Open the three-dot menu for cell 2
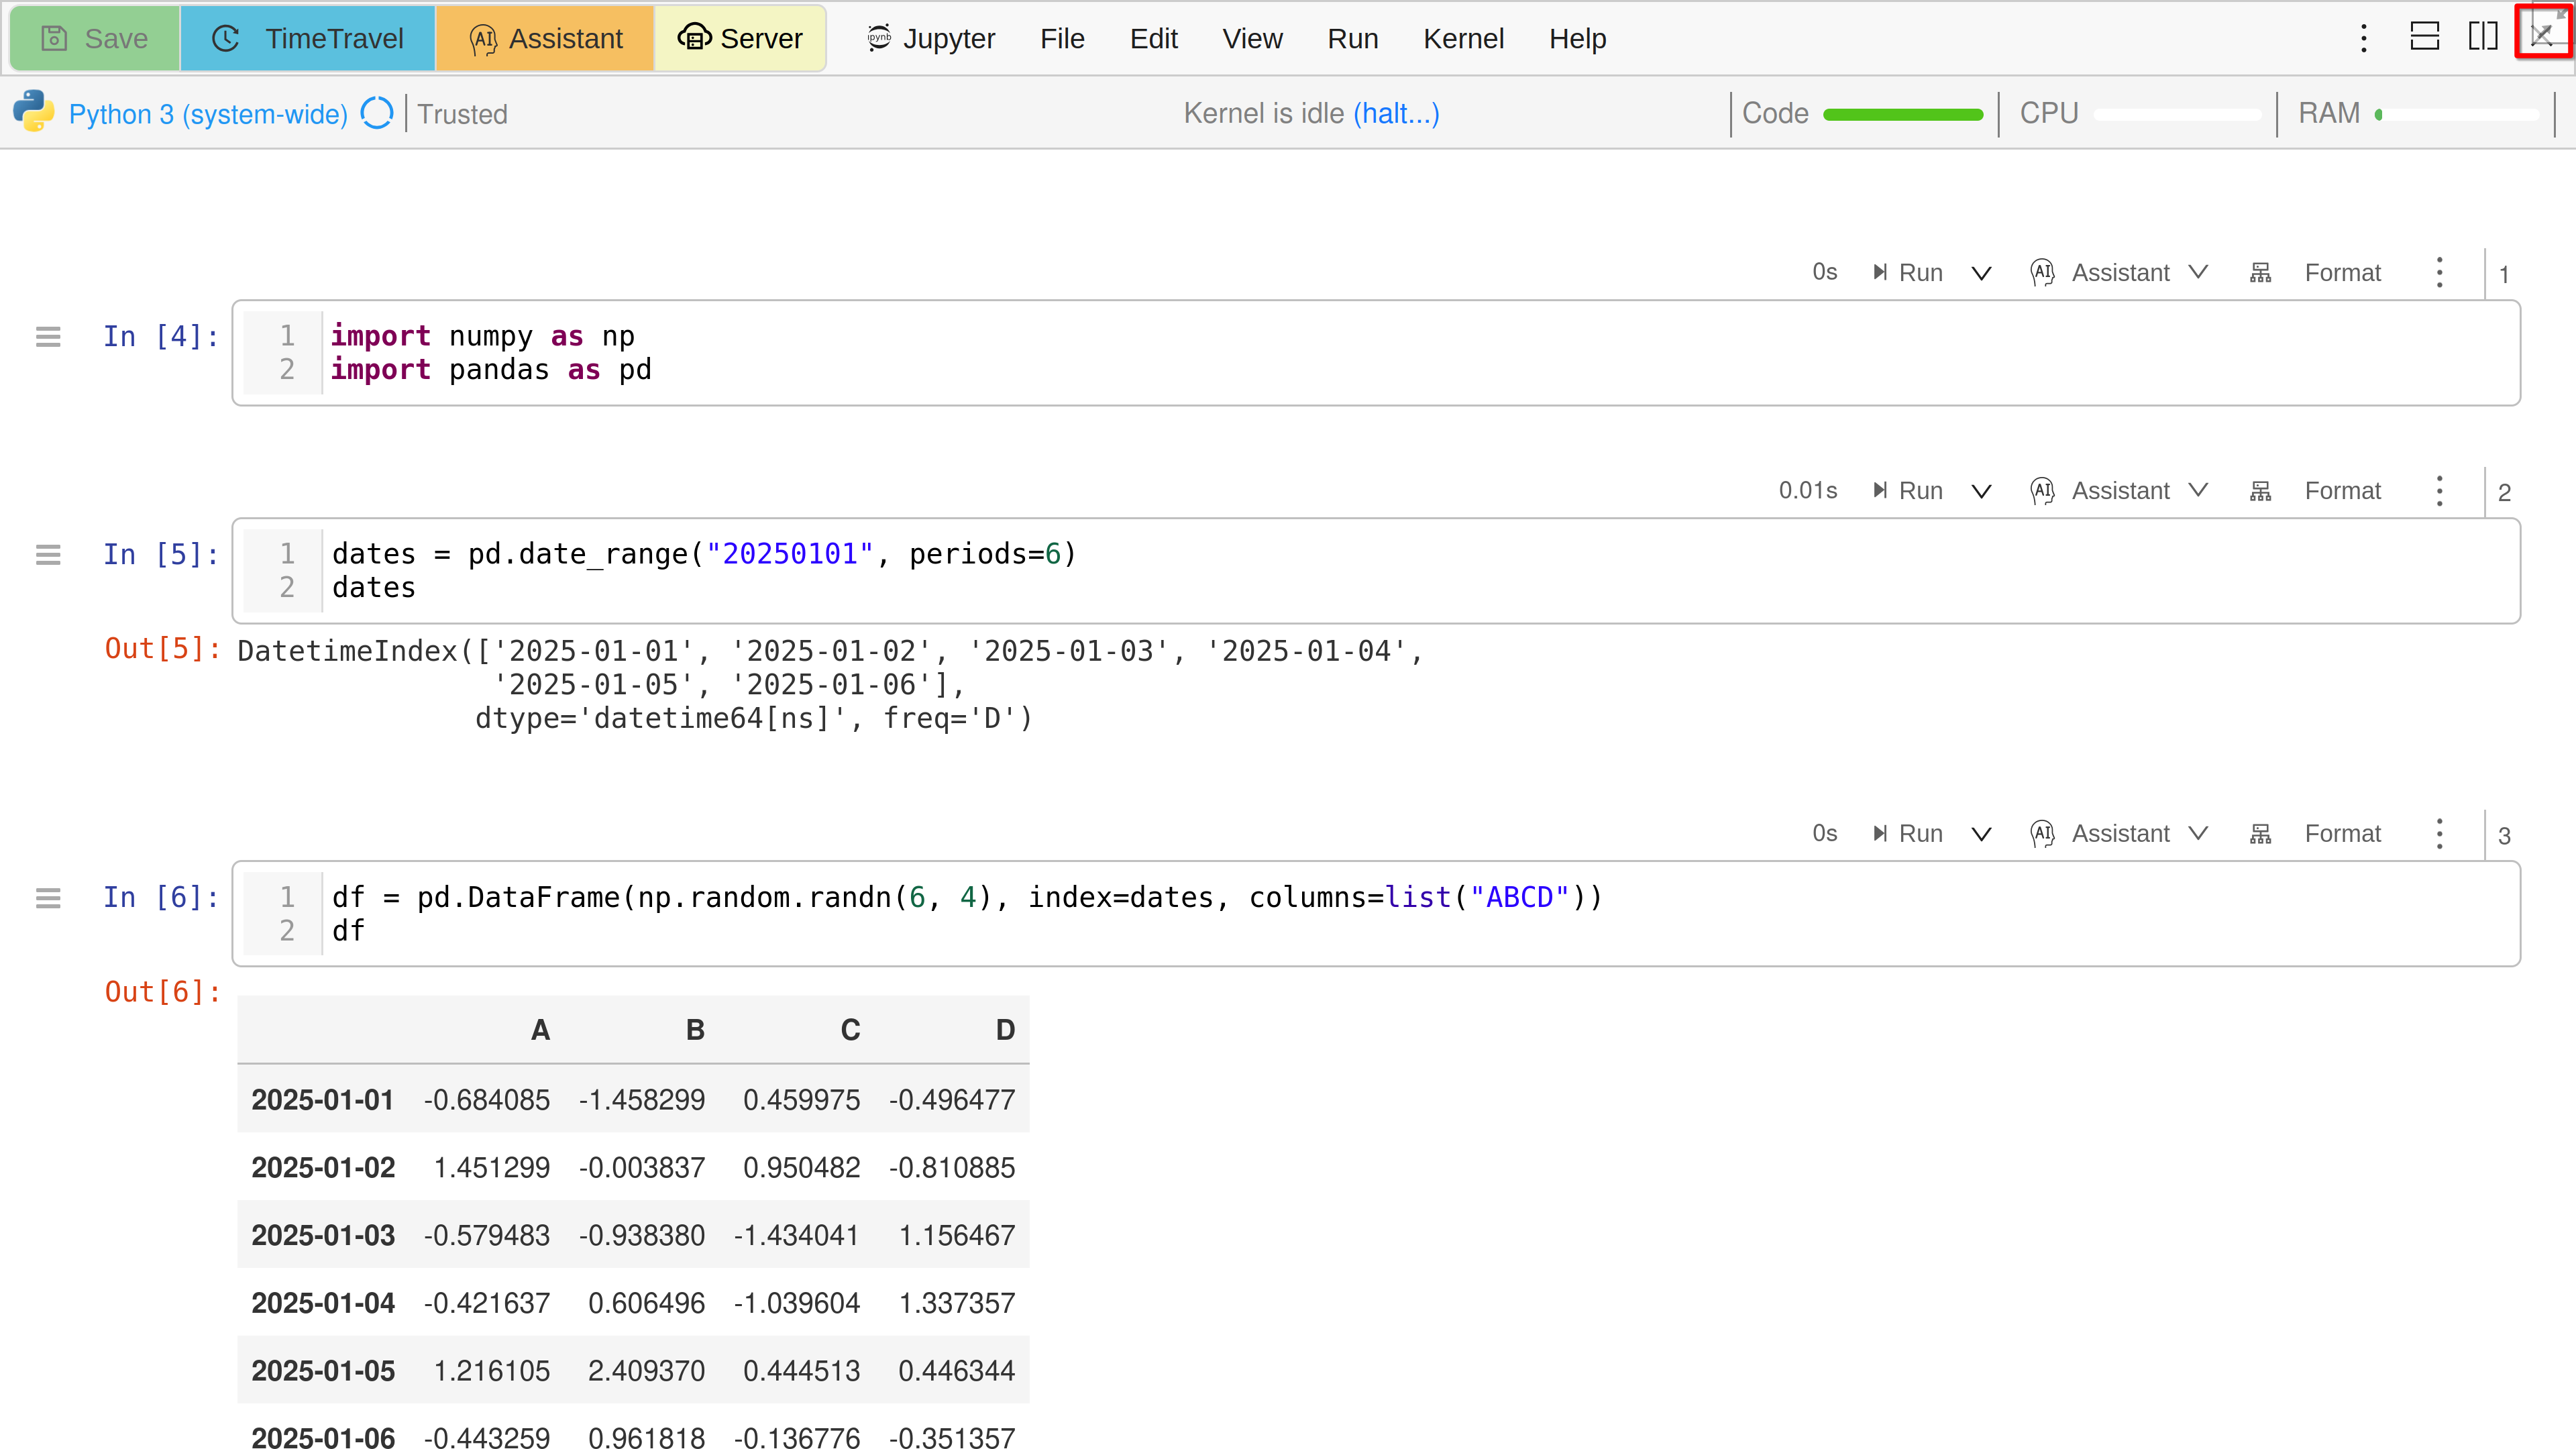Viewport: 2576px width, 1449px height. click(2439, 491)
